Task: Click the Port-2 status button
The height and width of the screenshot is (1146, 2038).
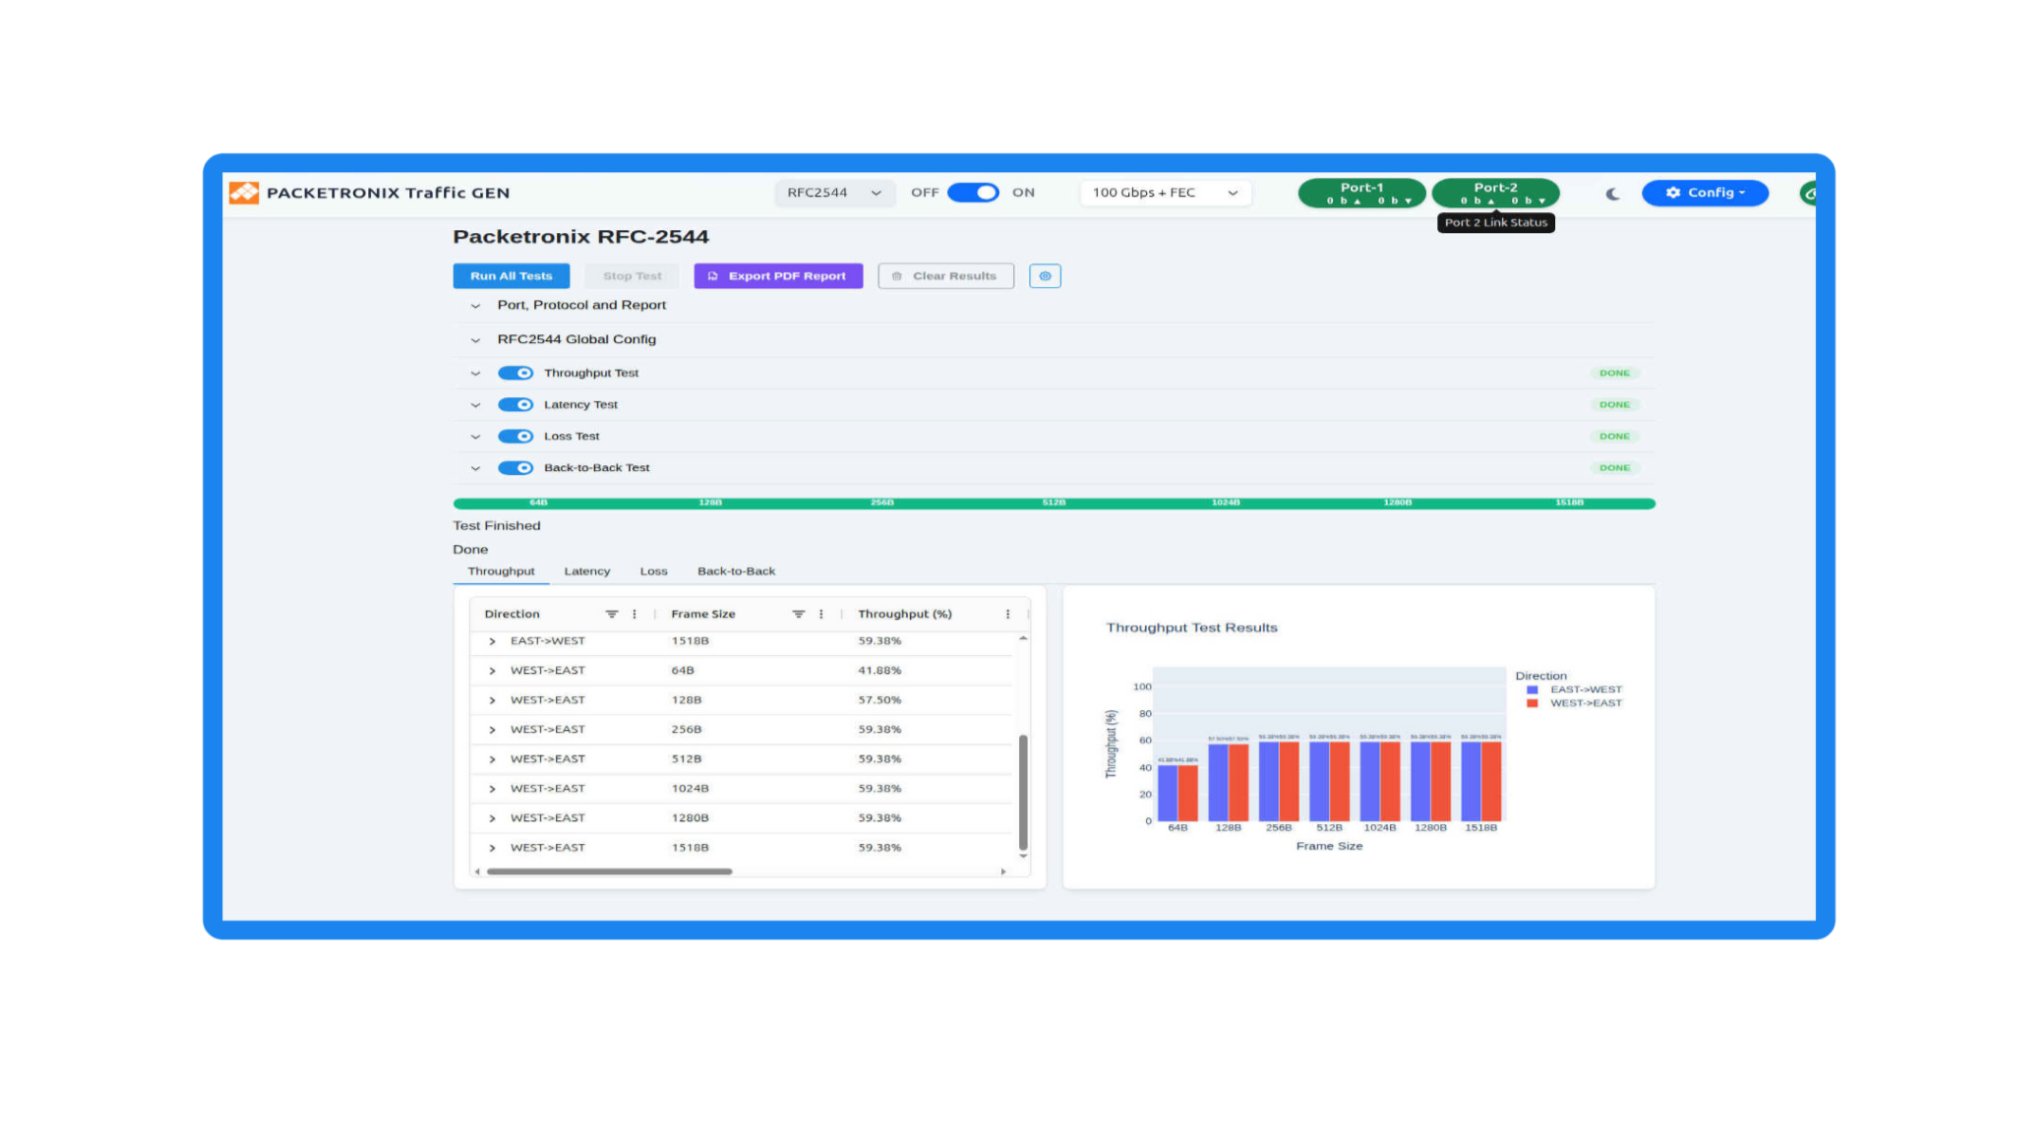Action: point(1495,193)
